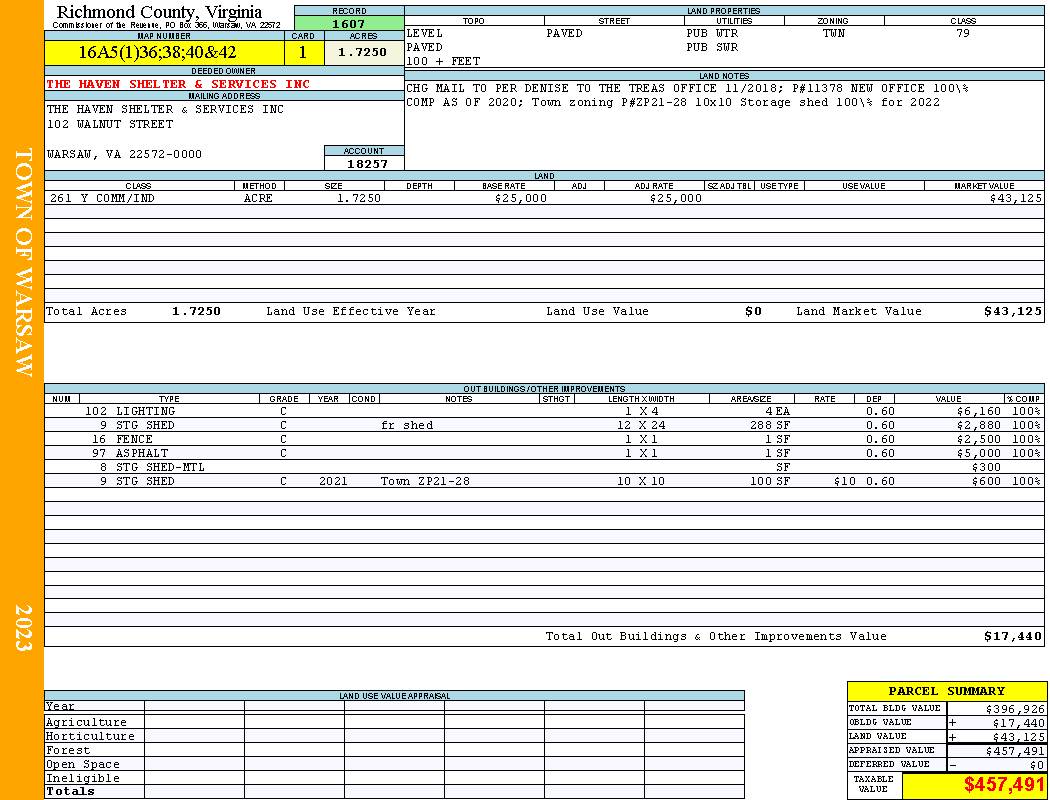Click the PUB SWR utilities entry
Image resolution: width=1050 pixels, height=800 pixels.
[712, 48]
